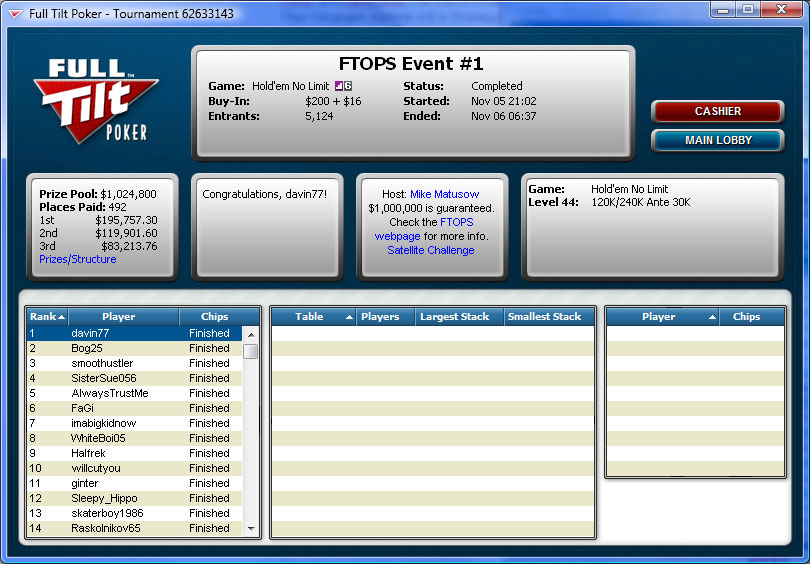810x564 pixels.
Task: Select player Bog25 row
Action: [134, 348]
